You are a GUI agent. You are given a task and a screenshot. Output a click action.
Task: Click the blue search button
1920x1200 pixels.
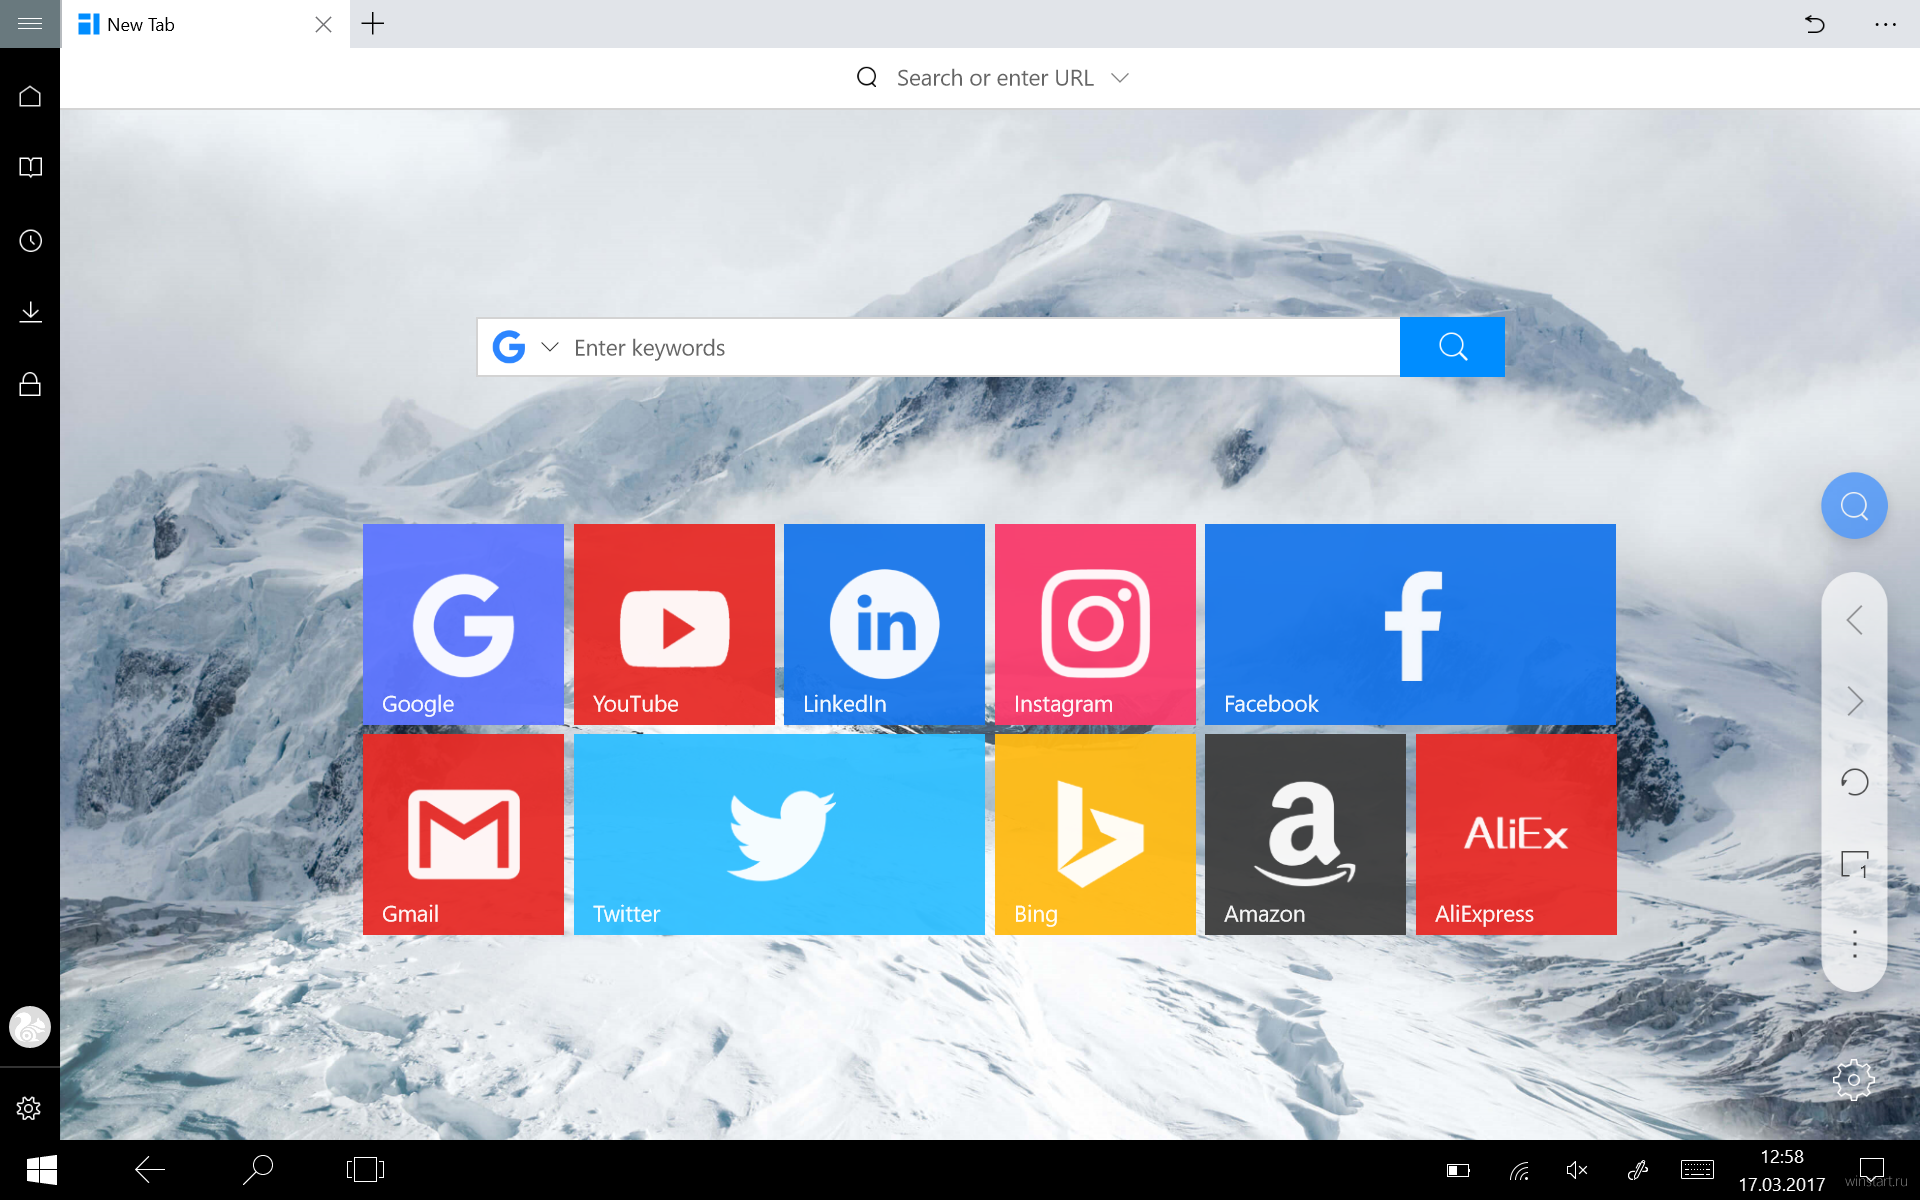1452,347
